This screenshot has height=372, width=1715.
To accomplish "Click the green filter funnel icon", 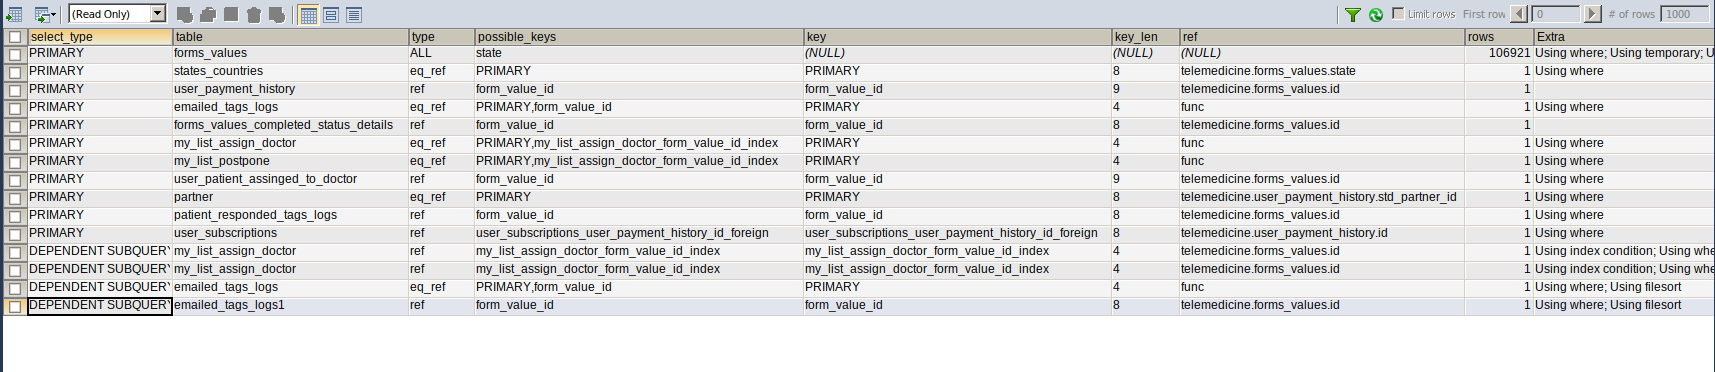I will coord(1352,14).
